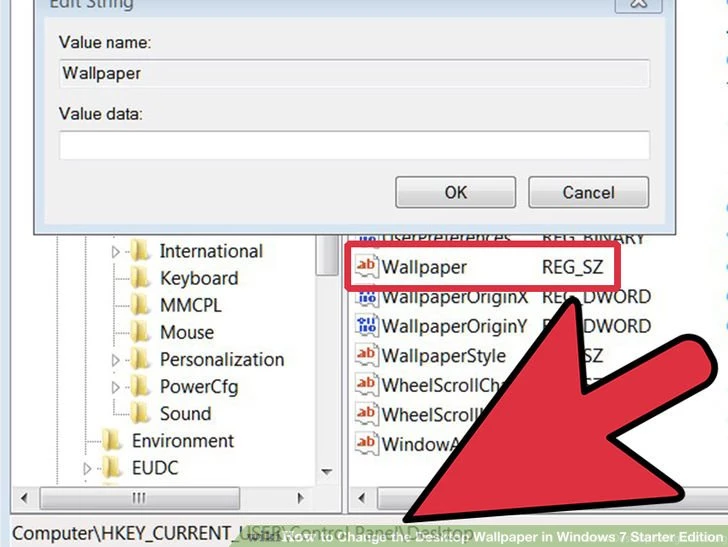Select the Personalization key label
728x547 pixels.
click(x=222, y=360)
